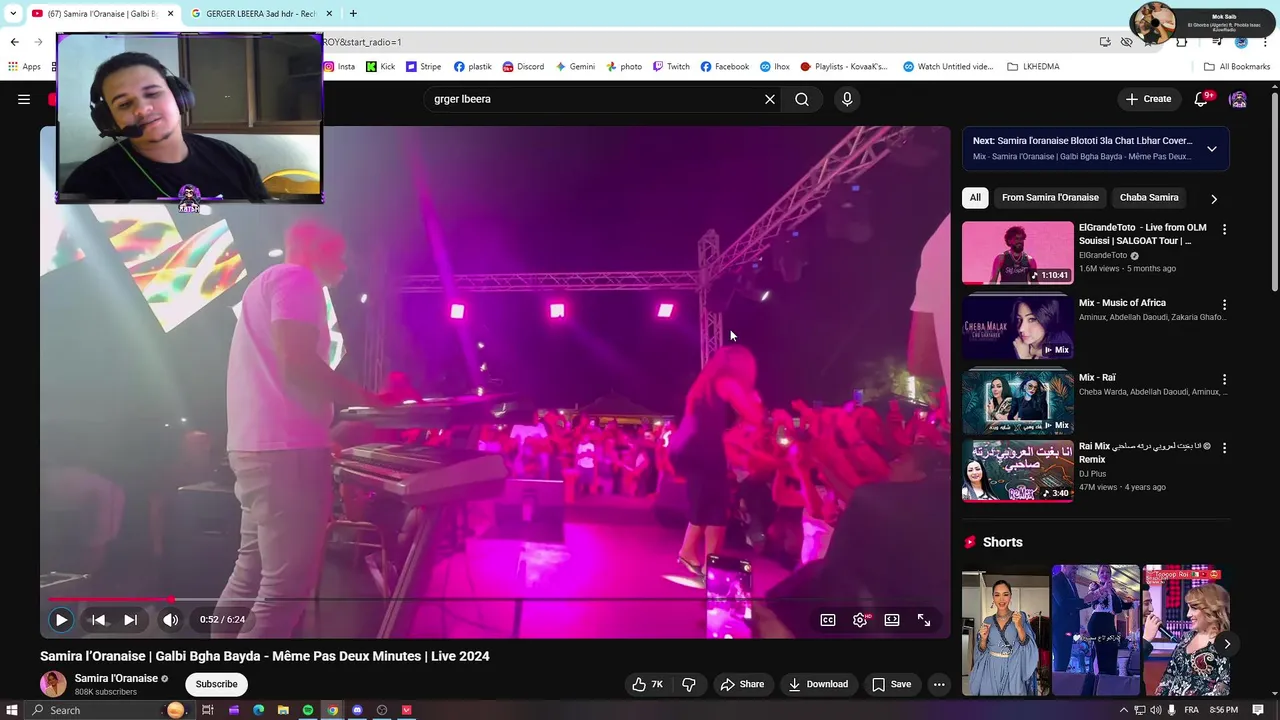Like the video with 7K likes
Screen dimensions: 1280x720
(x=647, y=684)
